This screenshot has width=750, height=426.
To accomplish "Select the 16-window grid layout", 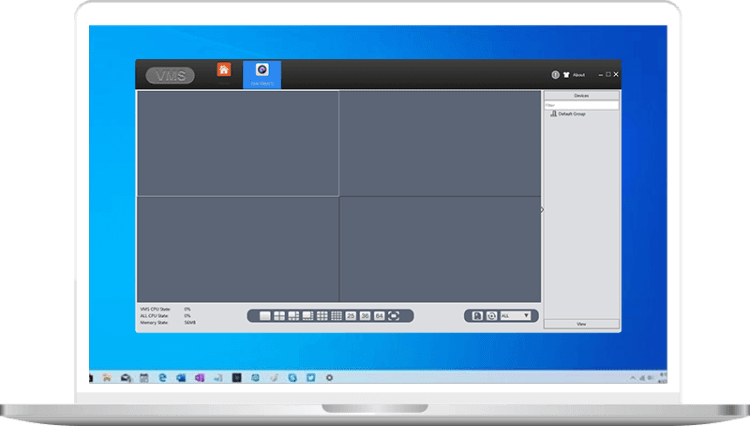I will point(337,316).
